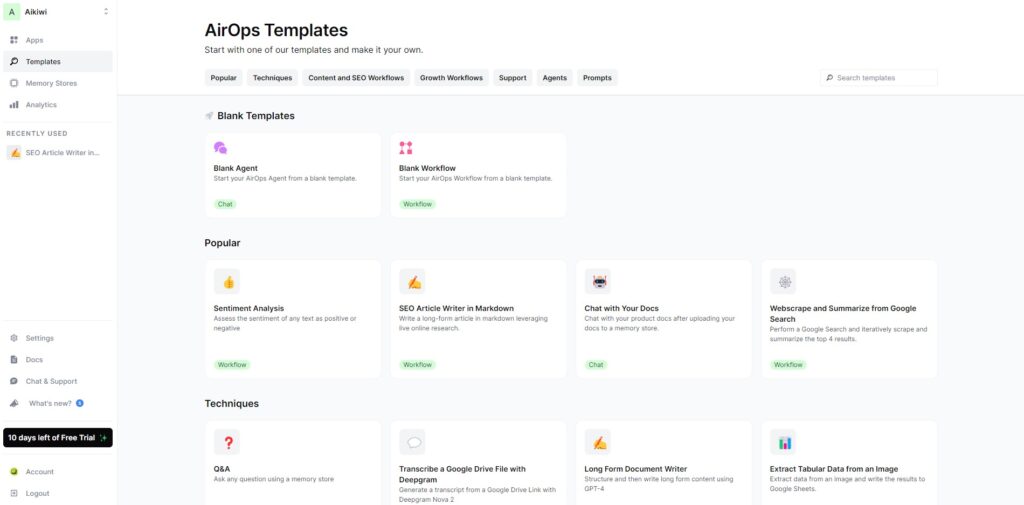Click the Memory Stores icon in sidebar
The image size is (1024, 505).
14,83
